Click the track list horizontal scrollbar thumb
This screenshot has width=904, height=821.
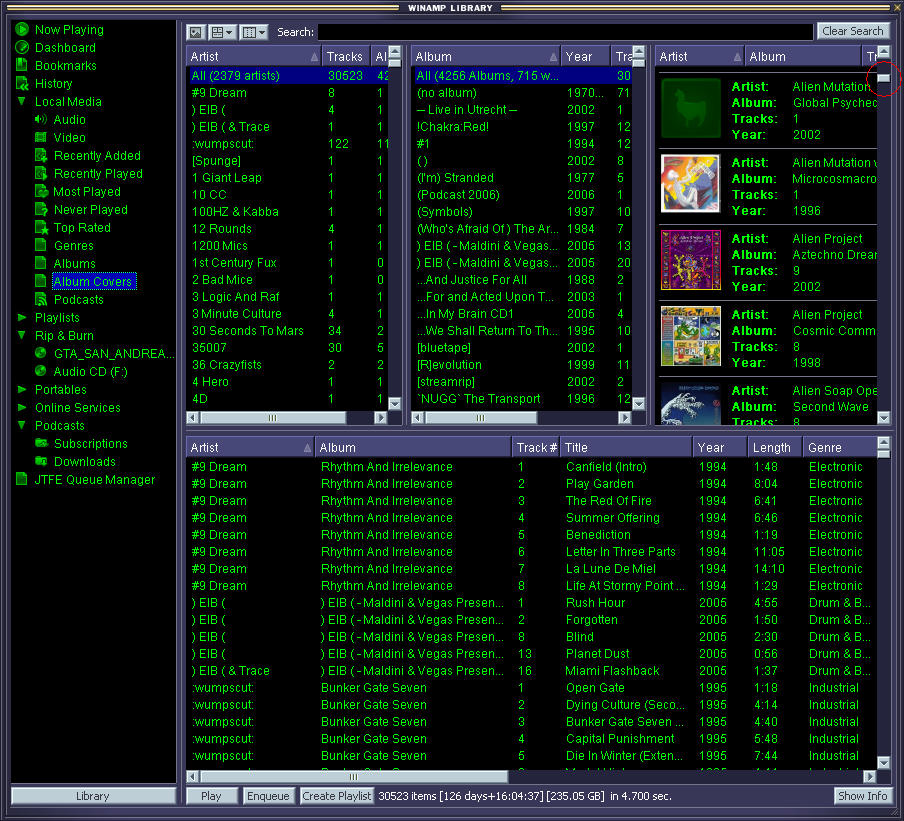tap(353, 777)
